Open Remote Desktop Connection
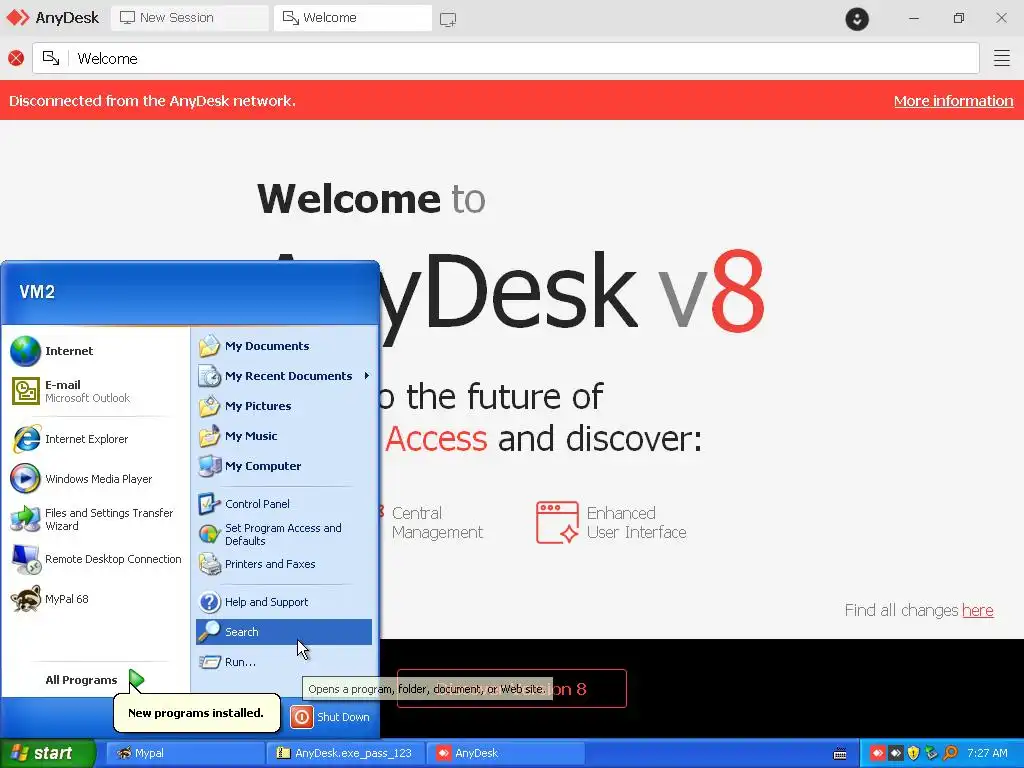 coord(96,559)
